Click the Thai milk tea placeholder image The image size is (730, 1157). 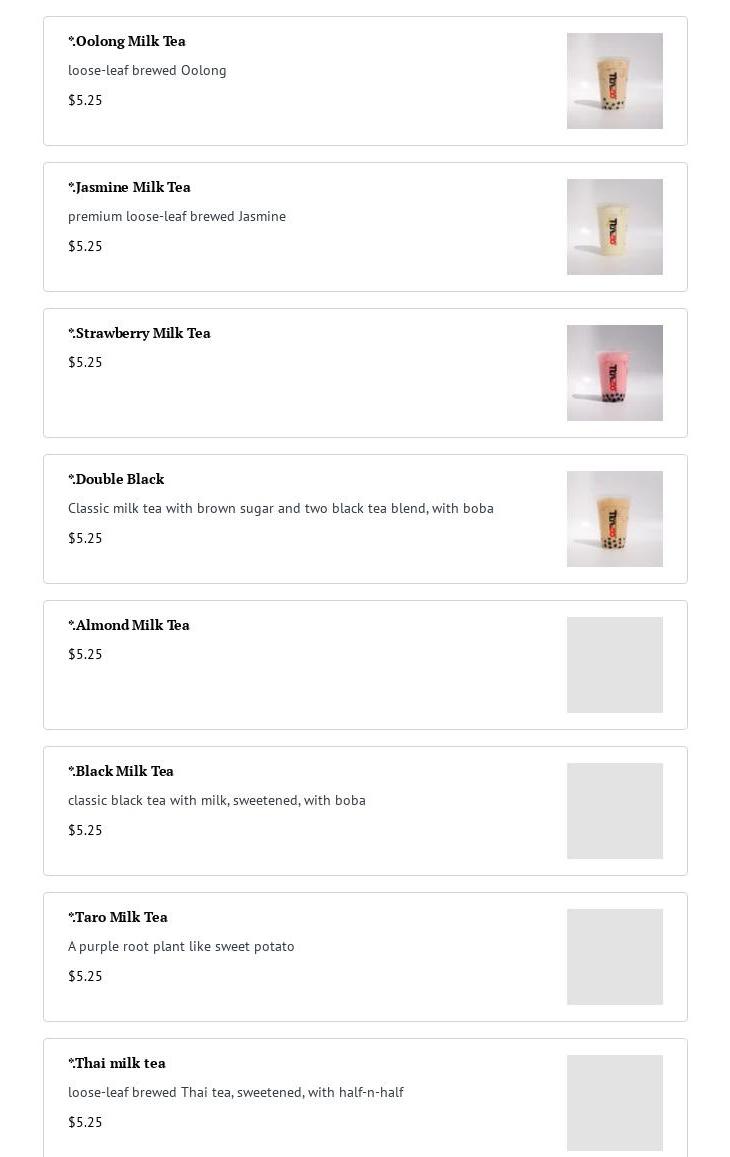click(x=614, y=1103)
